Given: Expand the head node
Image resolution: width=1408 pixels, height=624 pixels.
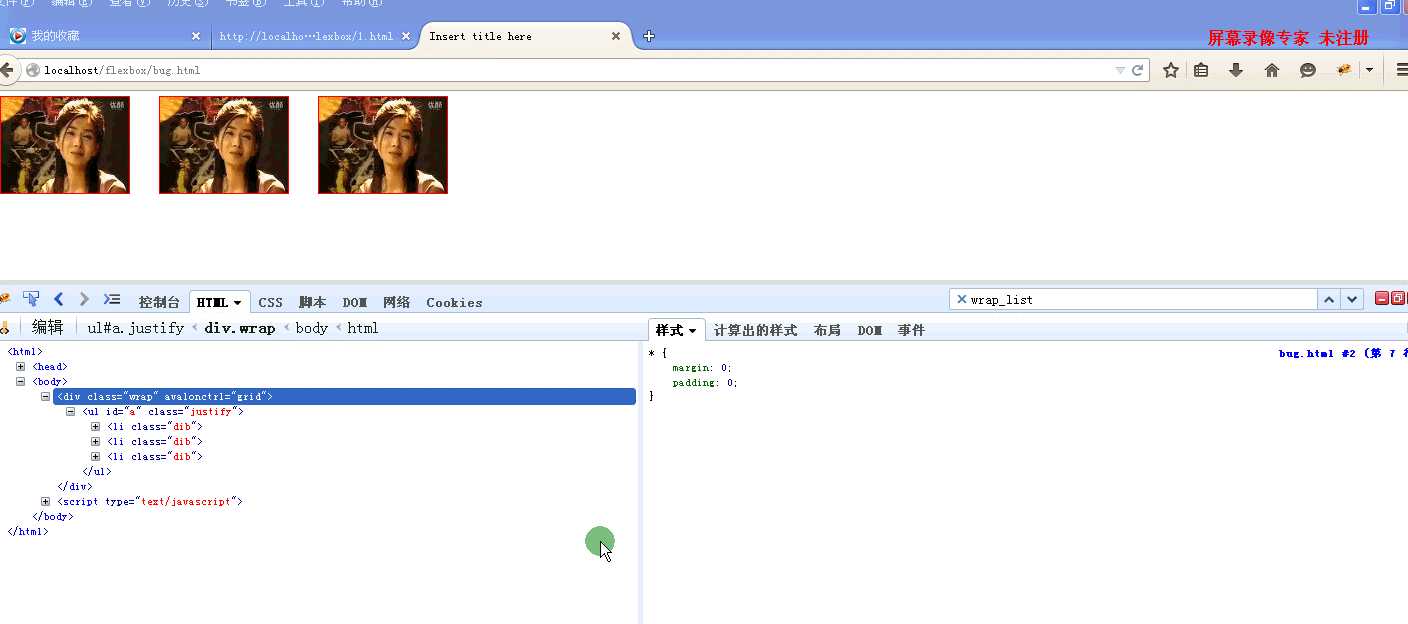Looking at the screenshot, I should tap(21, 367).
